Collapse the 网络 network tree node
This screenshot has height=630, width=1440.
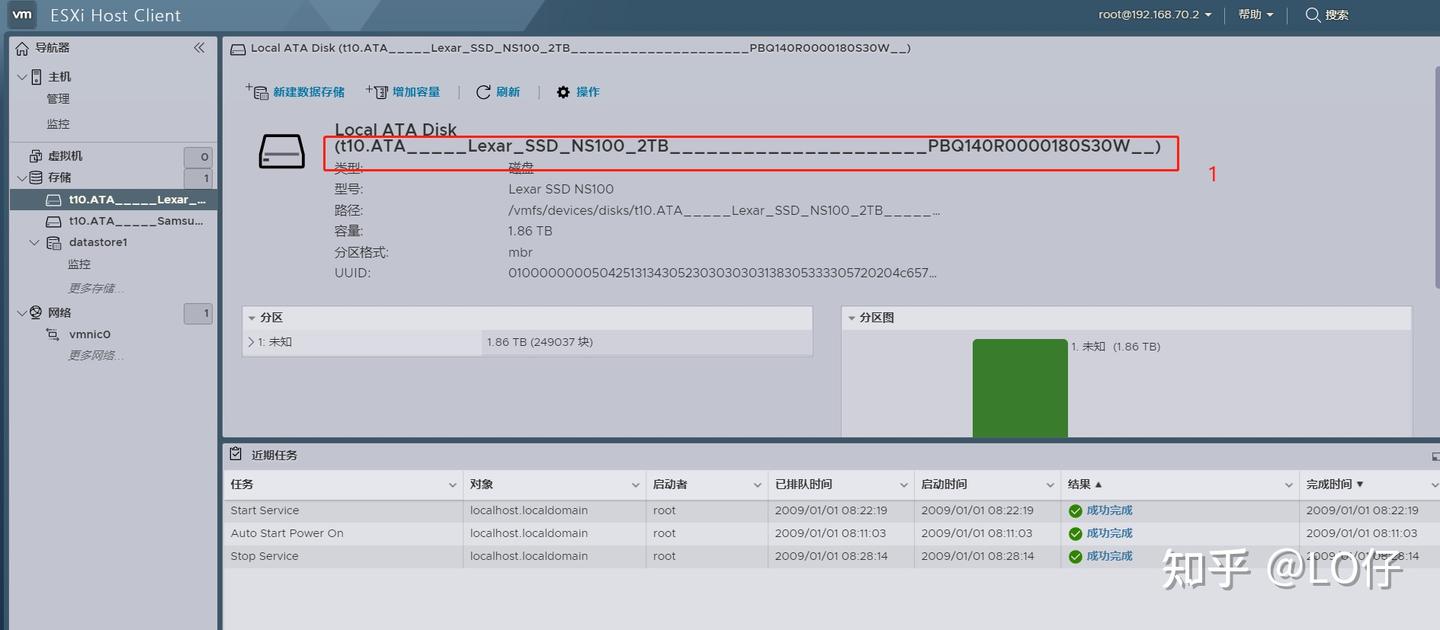coord(22,313)
